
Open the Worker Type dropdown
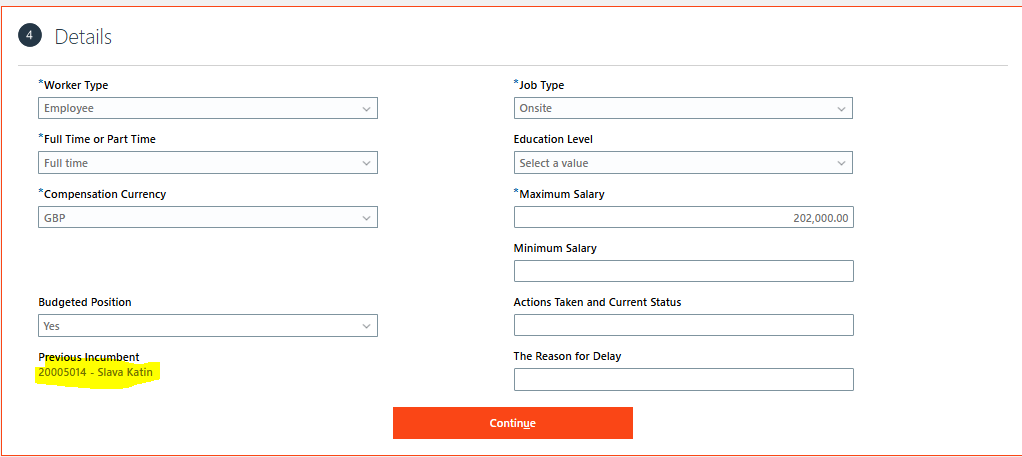(x=208, y=108)
